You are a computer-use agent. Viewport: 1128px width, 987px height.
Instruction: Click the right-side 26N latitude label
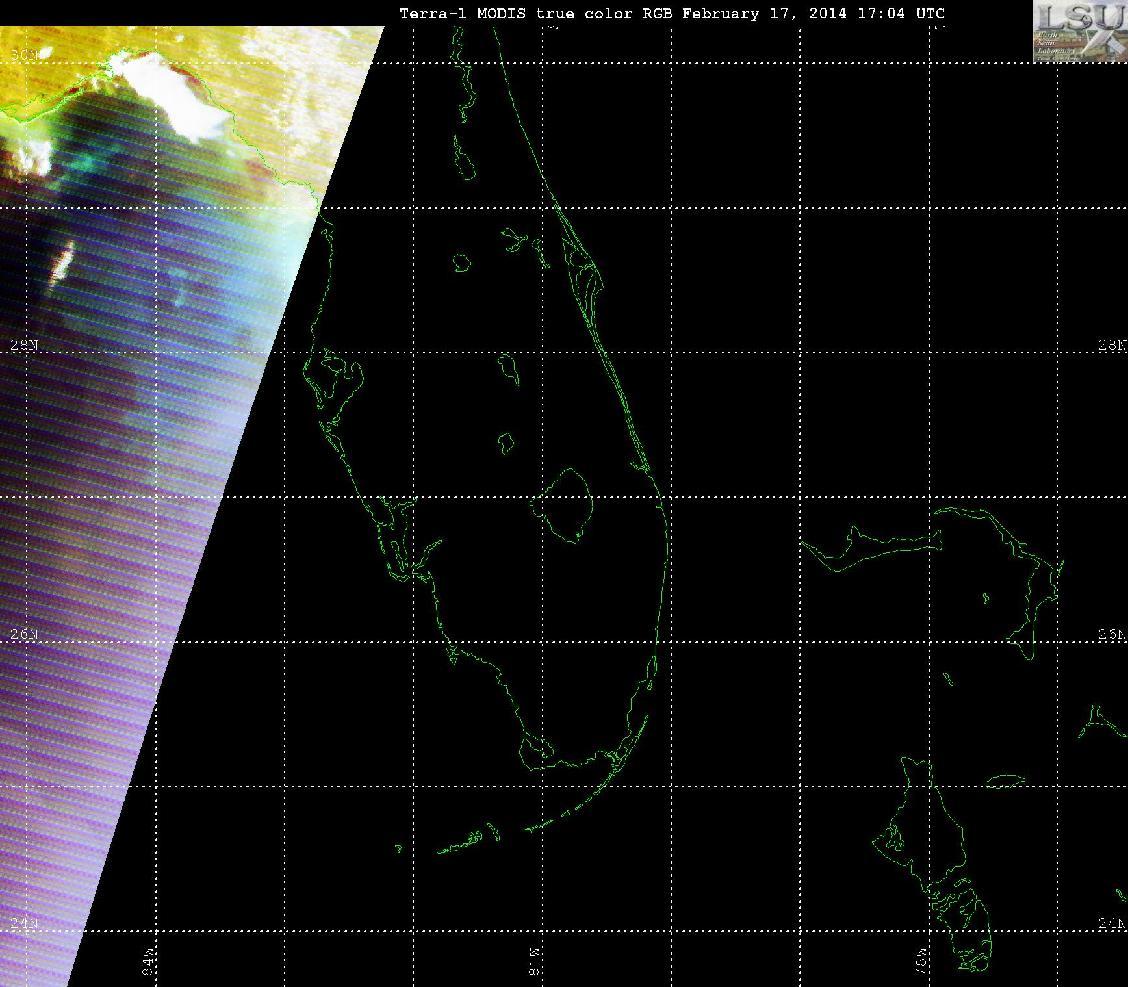[1112, 634]
